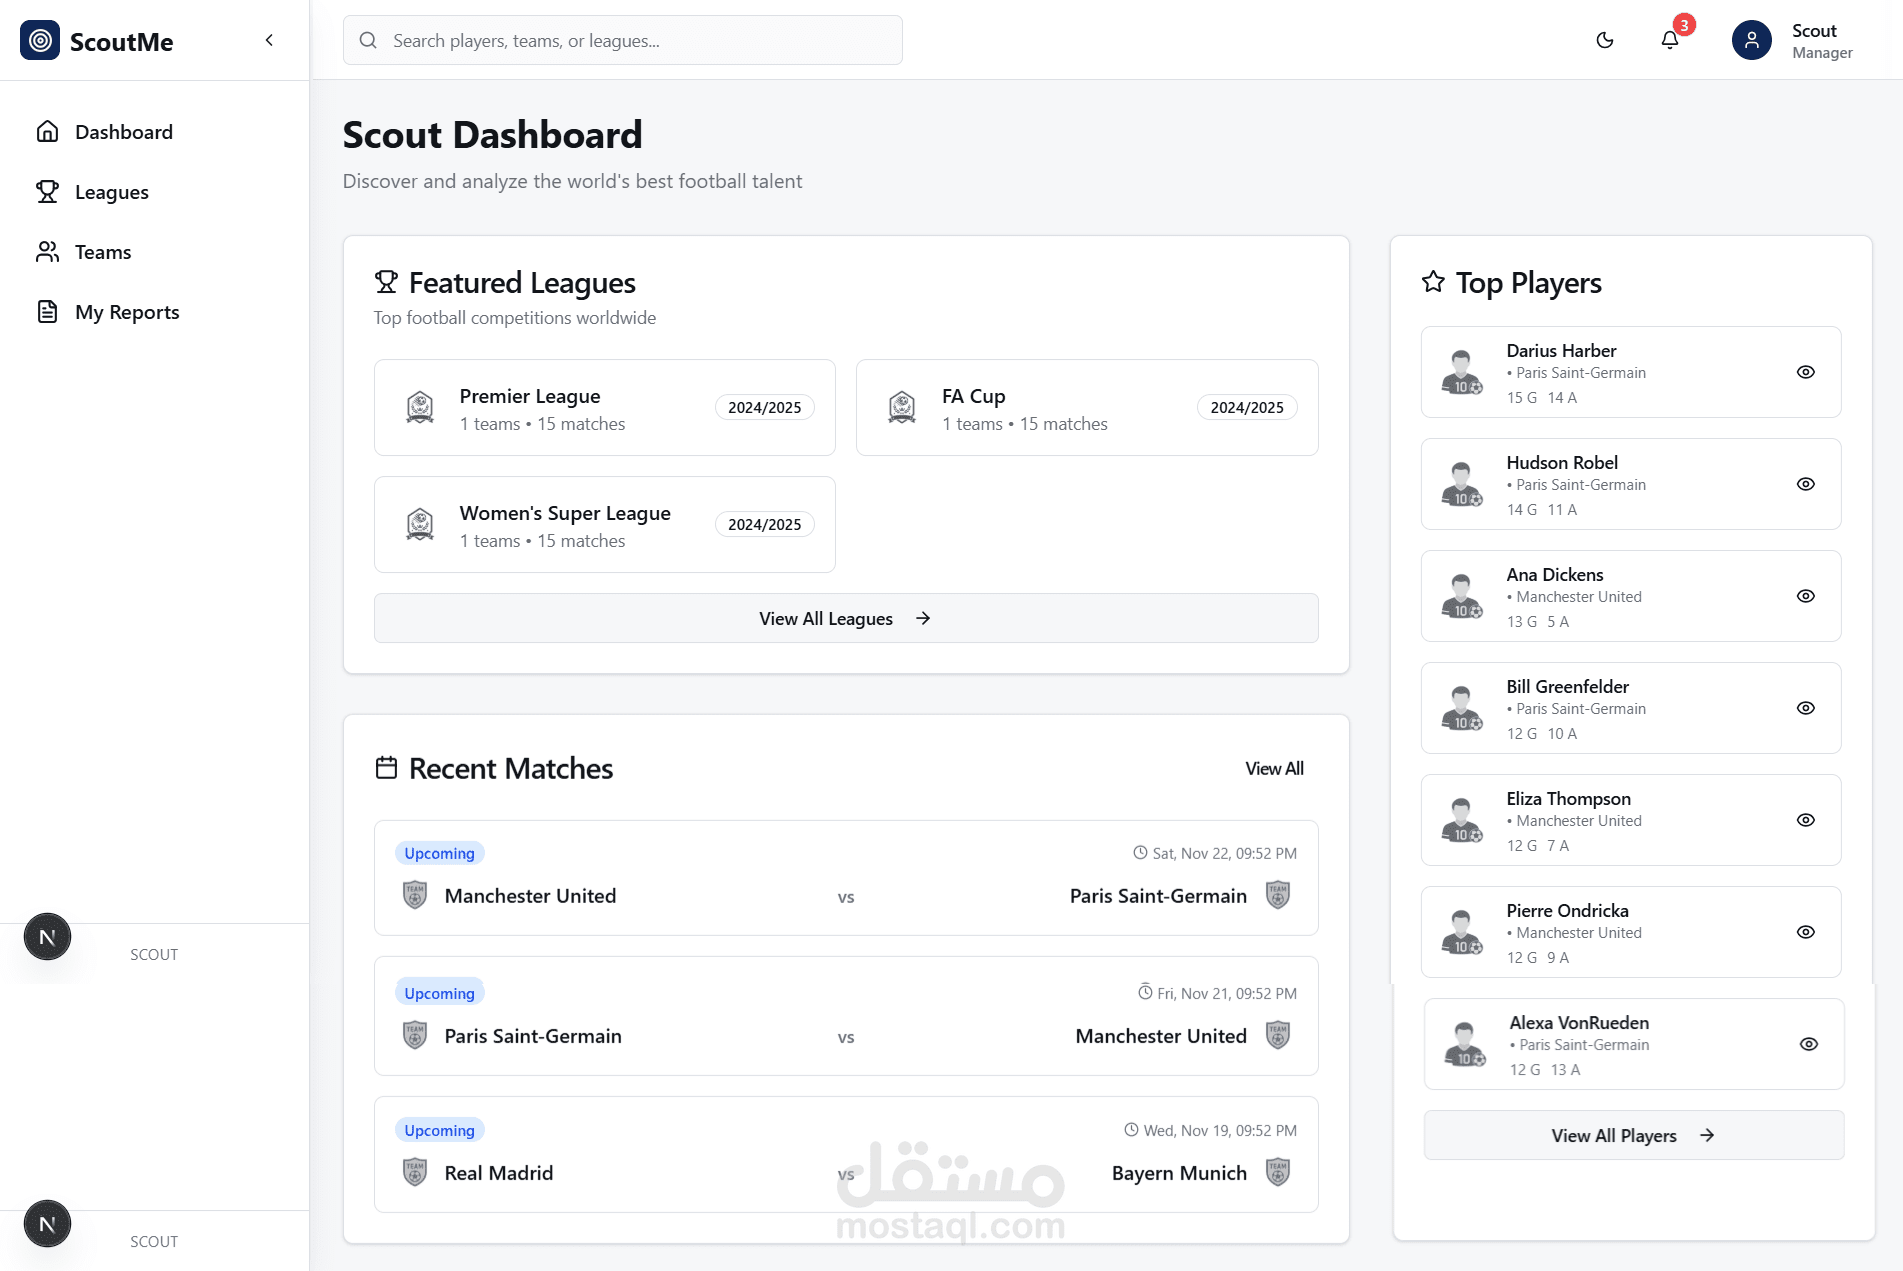Click Real Madrid team crest icon
This screenshot has height=1271, width=1903.
tap(415, 1172)
